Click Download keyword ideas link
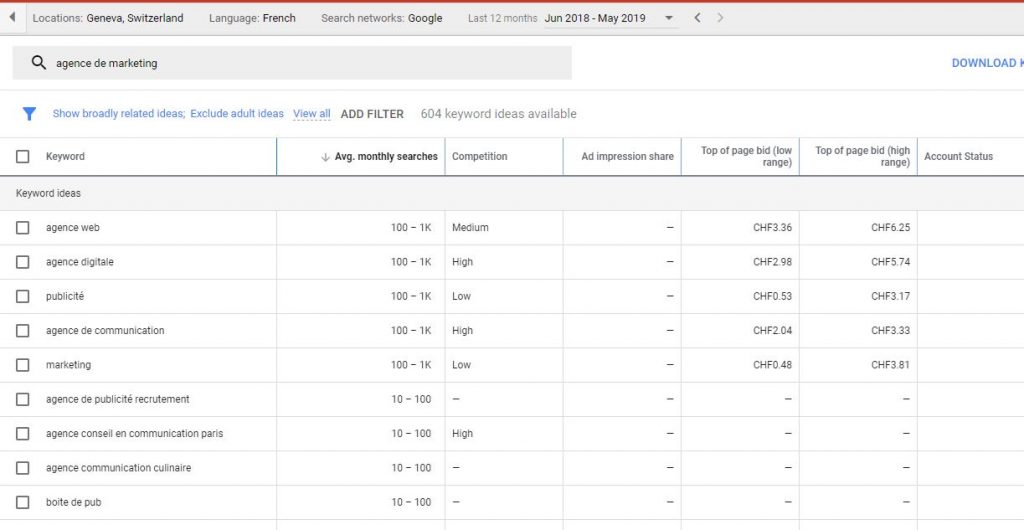 click(987, 63)
